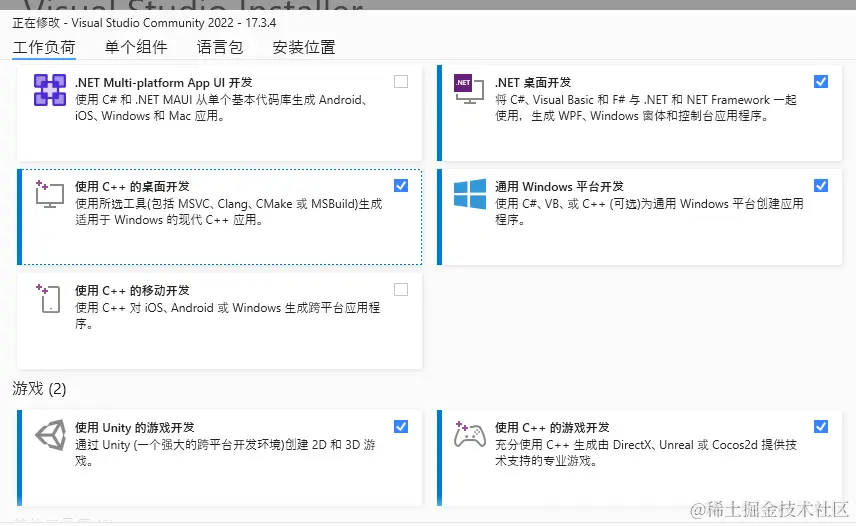Click the 游戏 (2) section heading
The height and width of the screenshot is (526, 856).
pyautogui.click(x=39, y=388)
